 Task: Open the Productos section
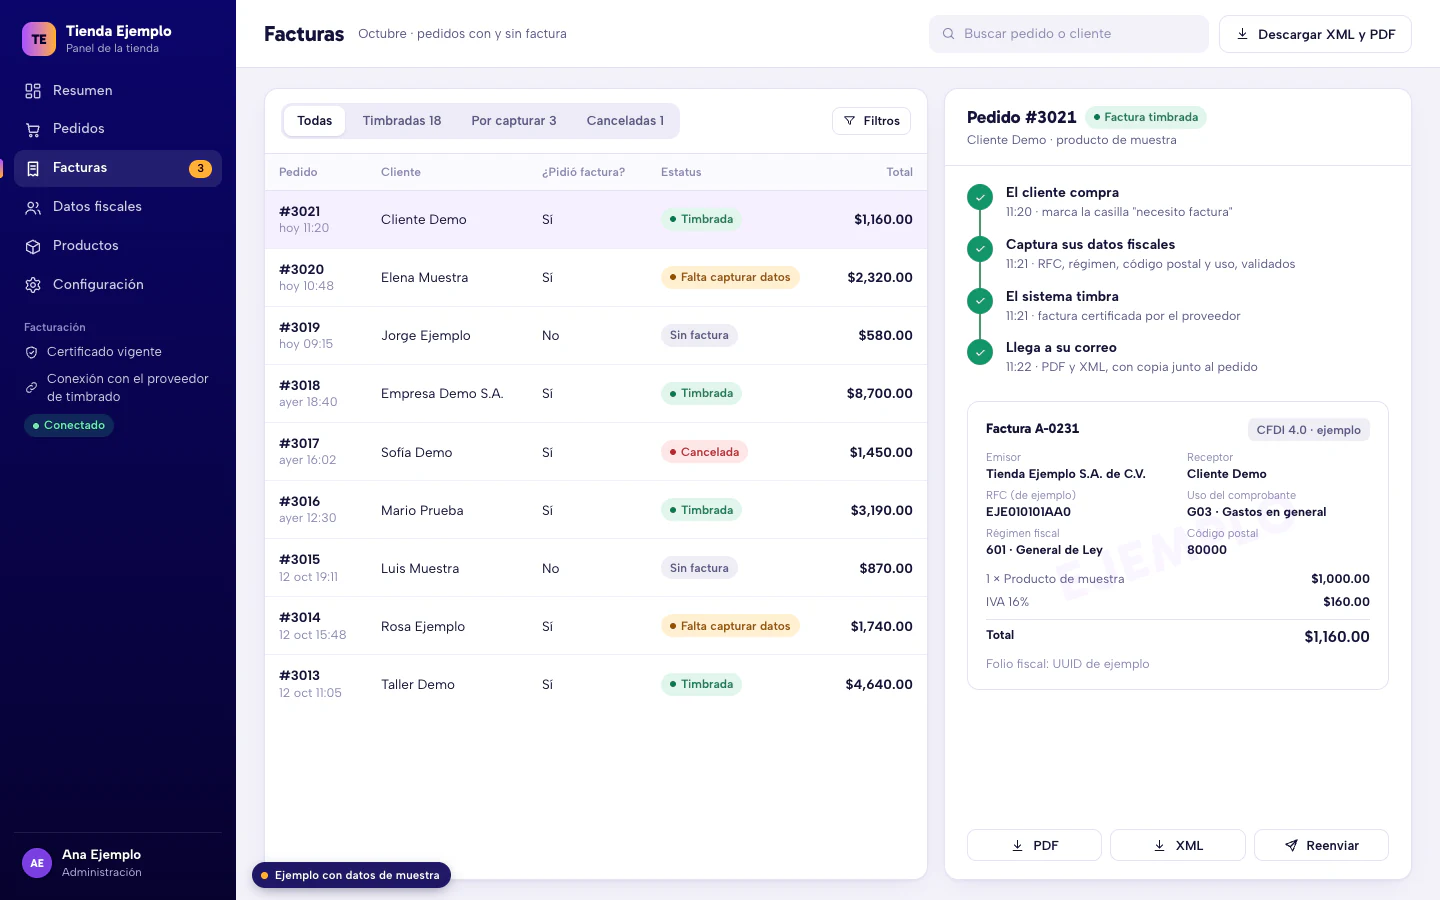[118, 246]
